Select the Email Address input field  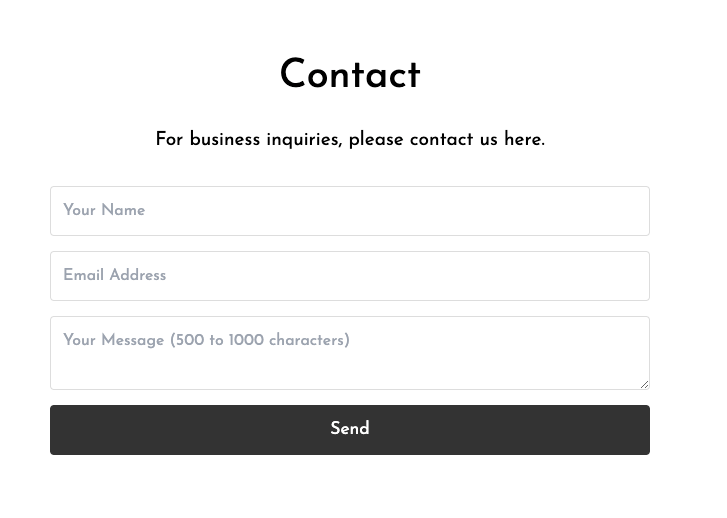pos(350,276)
